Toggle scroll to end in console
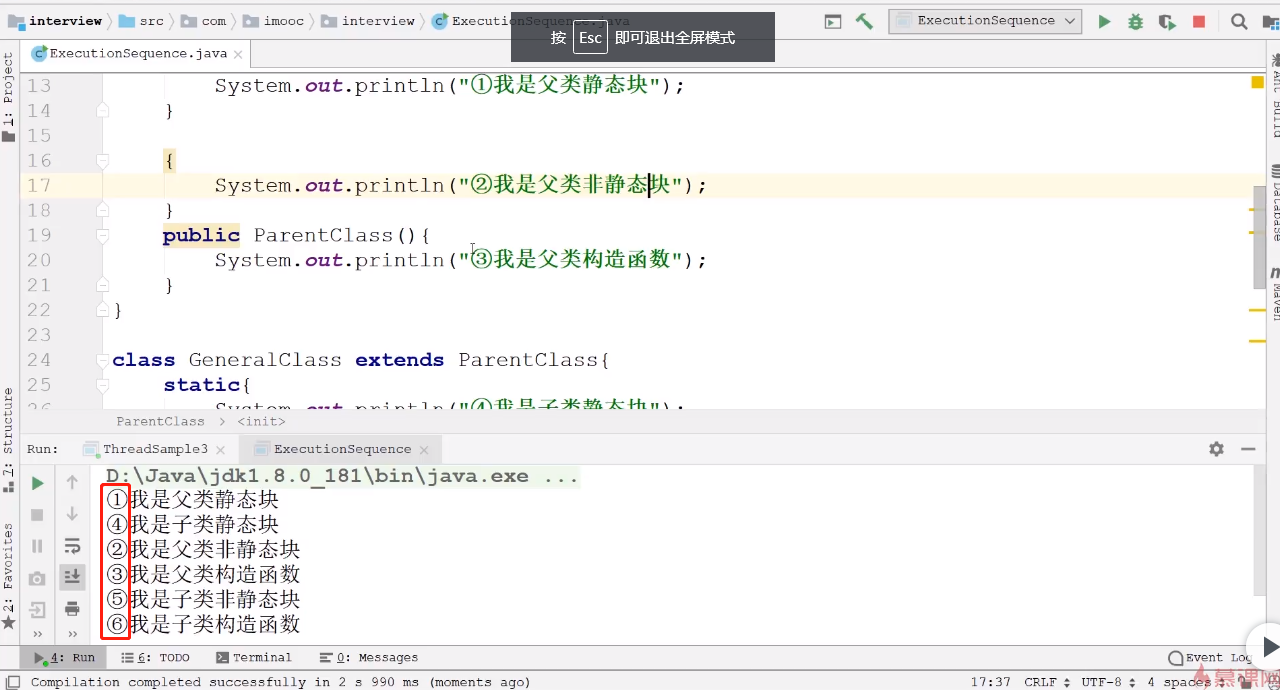Screen dimensions: 1280x690 coord(72,577)
